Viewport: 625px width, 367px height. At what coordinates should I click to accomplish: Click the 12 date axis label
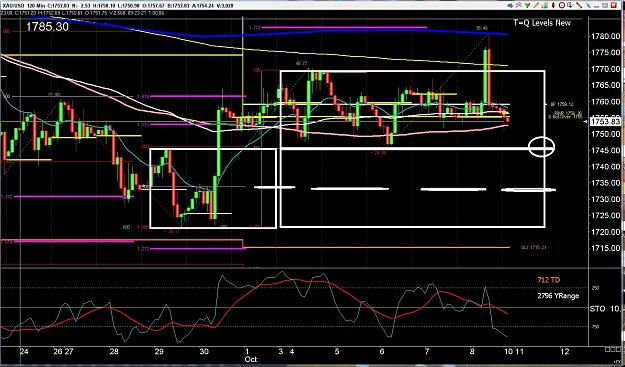(x=564, y=351)
